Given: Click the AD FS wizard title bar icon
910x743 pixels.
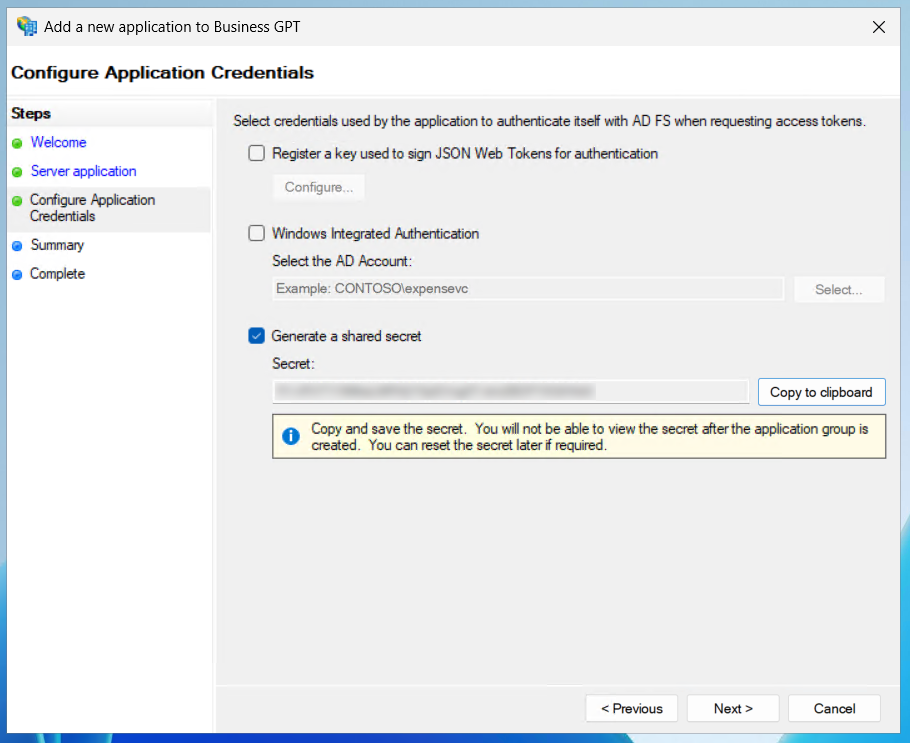Looking at the screenshot, I should [x=27, y=26].
